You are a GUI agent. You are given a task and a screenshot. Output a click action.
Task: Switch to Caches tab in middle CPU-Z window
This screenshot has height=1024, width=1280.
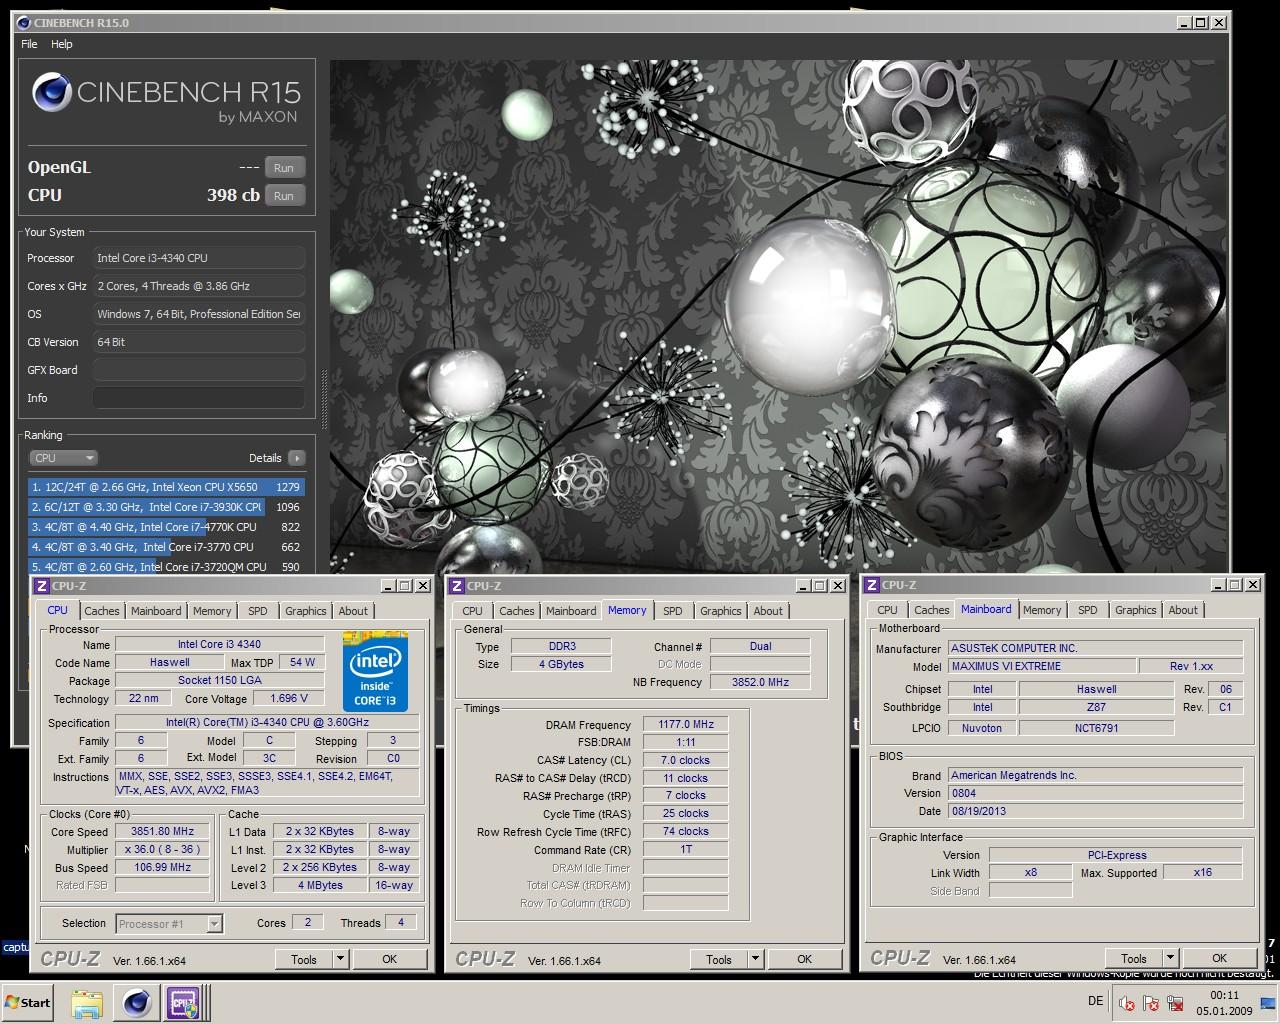pos(516,611)
